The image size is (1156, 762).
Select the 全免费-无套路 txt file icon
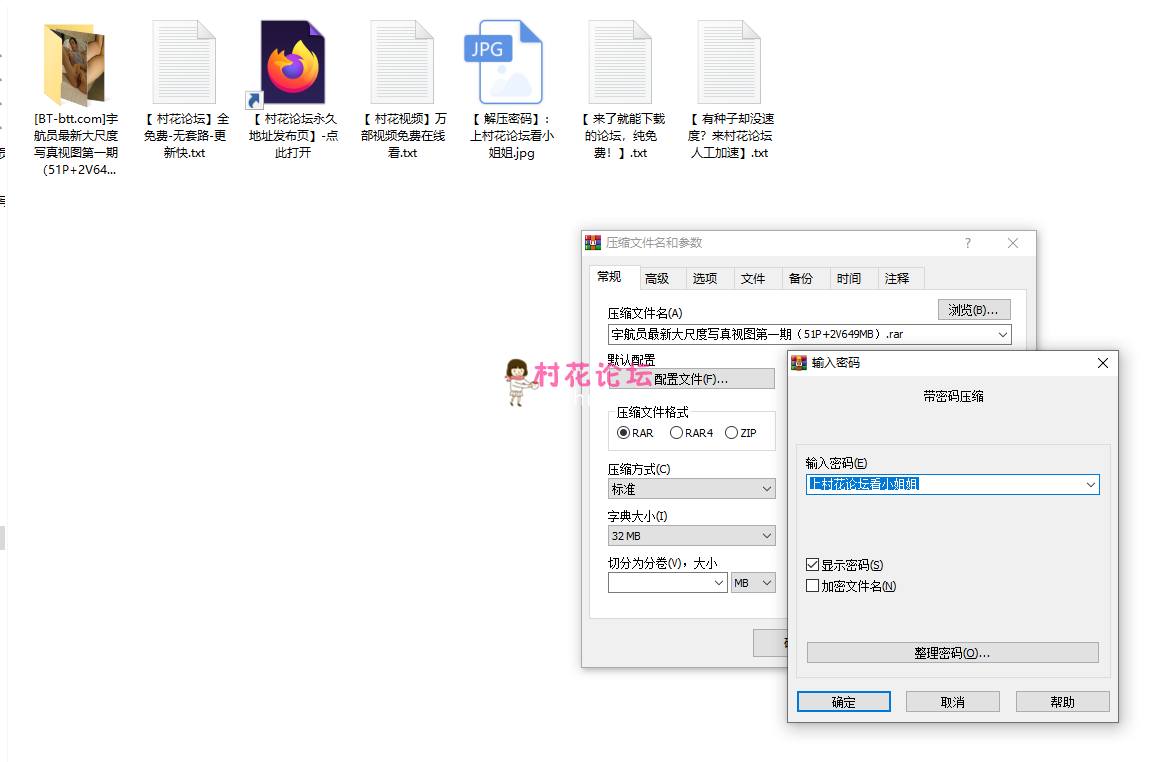click(x=184, y=63)
